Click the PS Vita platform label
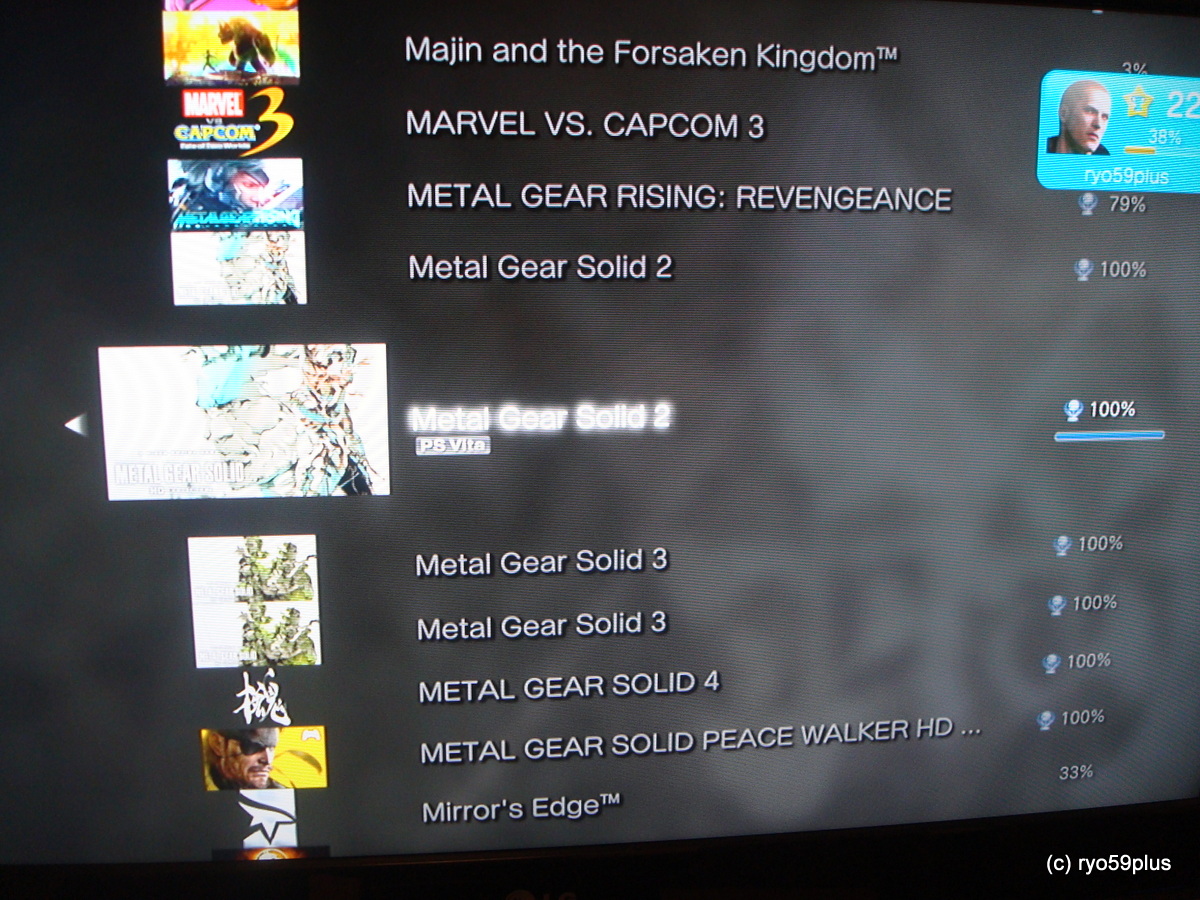 pos(453,446)
